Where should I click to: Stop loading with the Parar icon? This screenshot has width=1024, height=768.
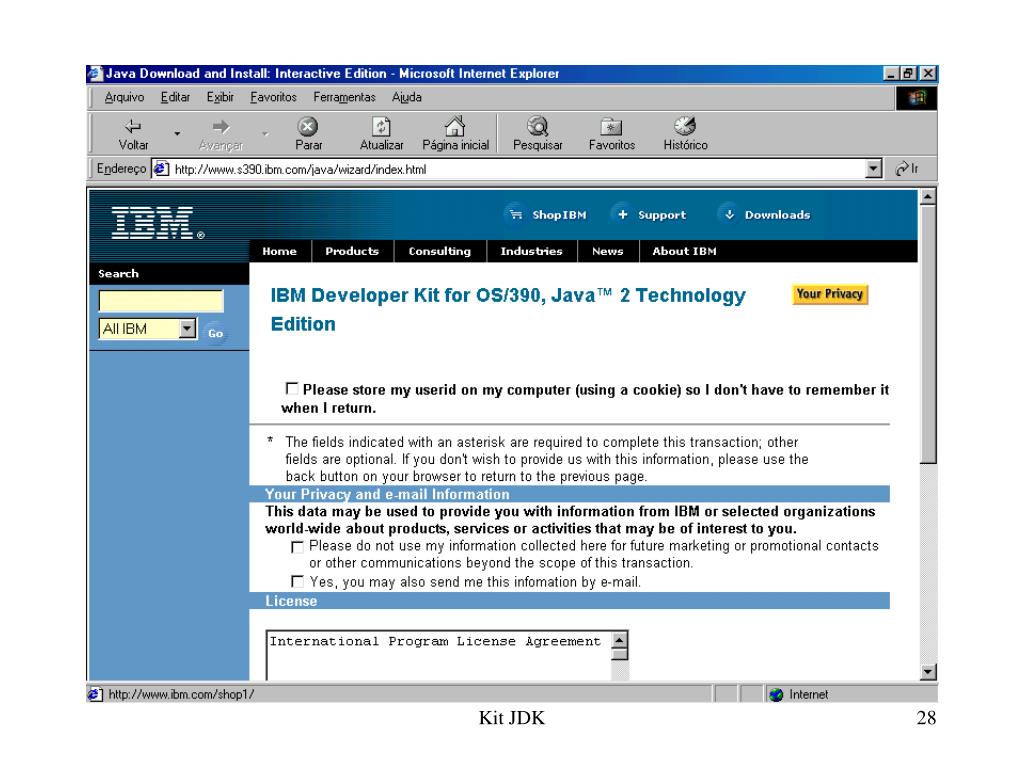308,126
